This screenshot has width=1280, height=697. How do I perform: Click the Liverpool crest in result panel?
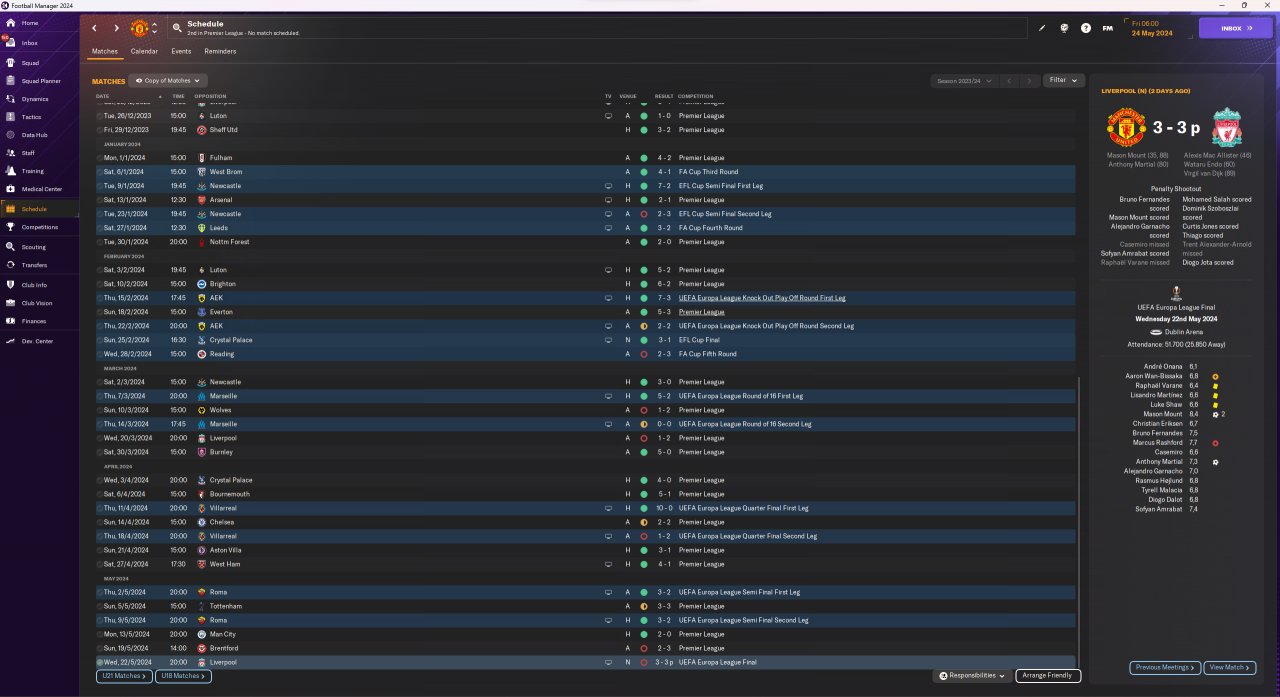click(1226, 128)
